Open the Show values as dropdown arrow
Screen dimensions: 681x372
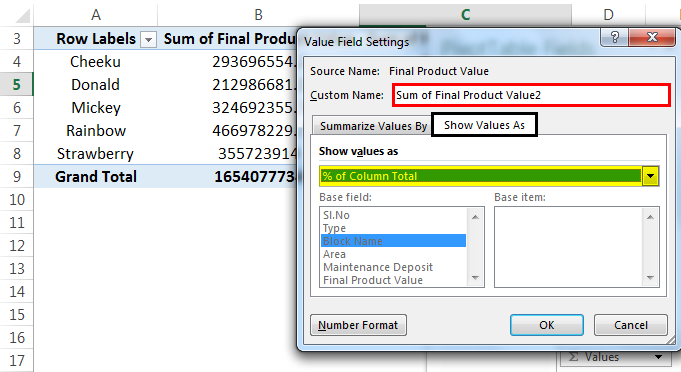point(650,176)
